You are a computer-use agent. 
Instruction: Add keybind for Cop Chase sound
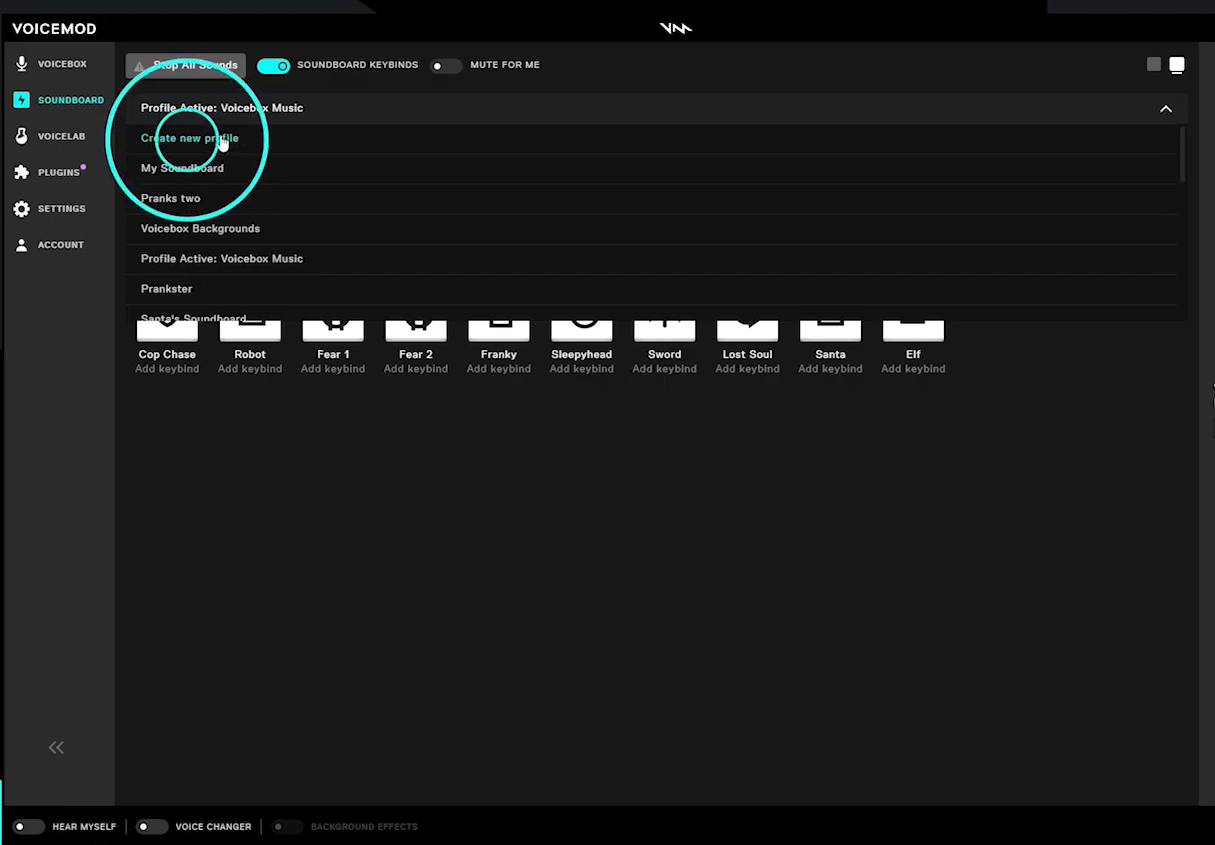(167, 369)
